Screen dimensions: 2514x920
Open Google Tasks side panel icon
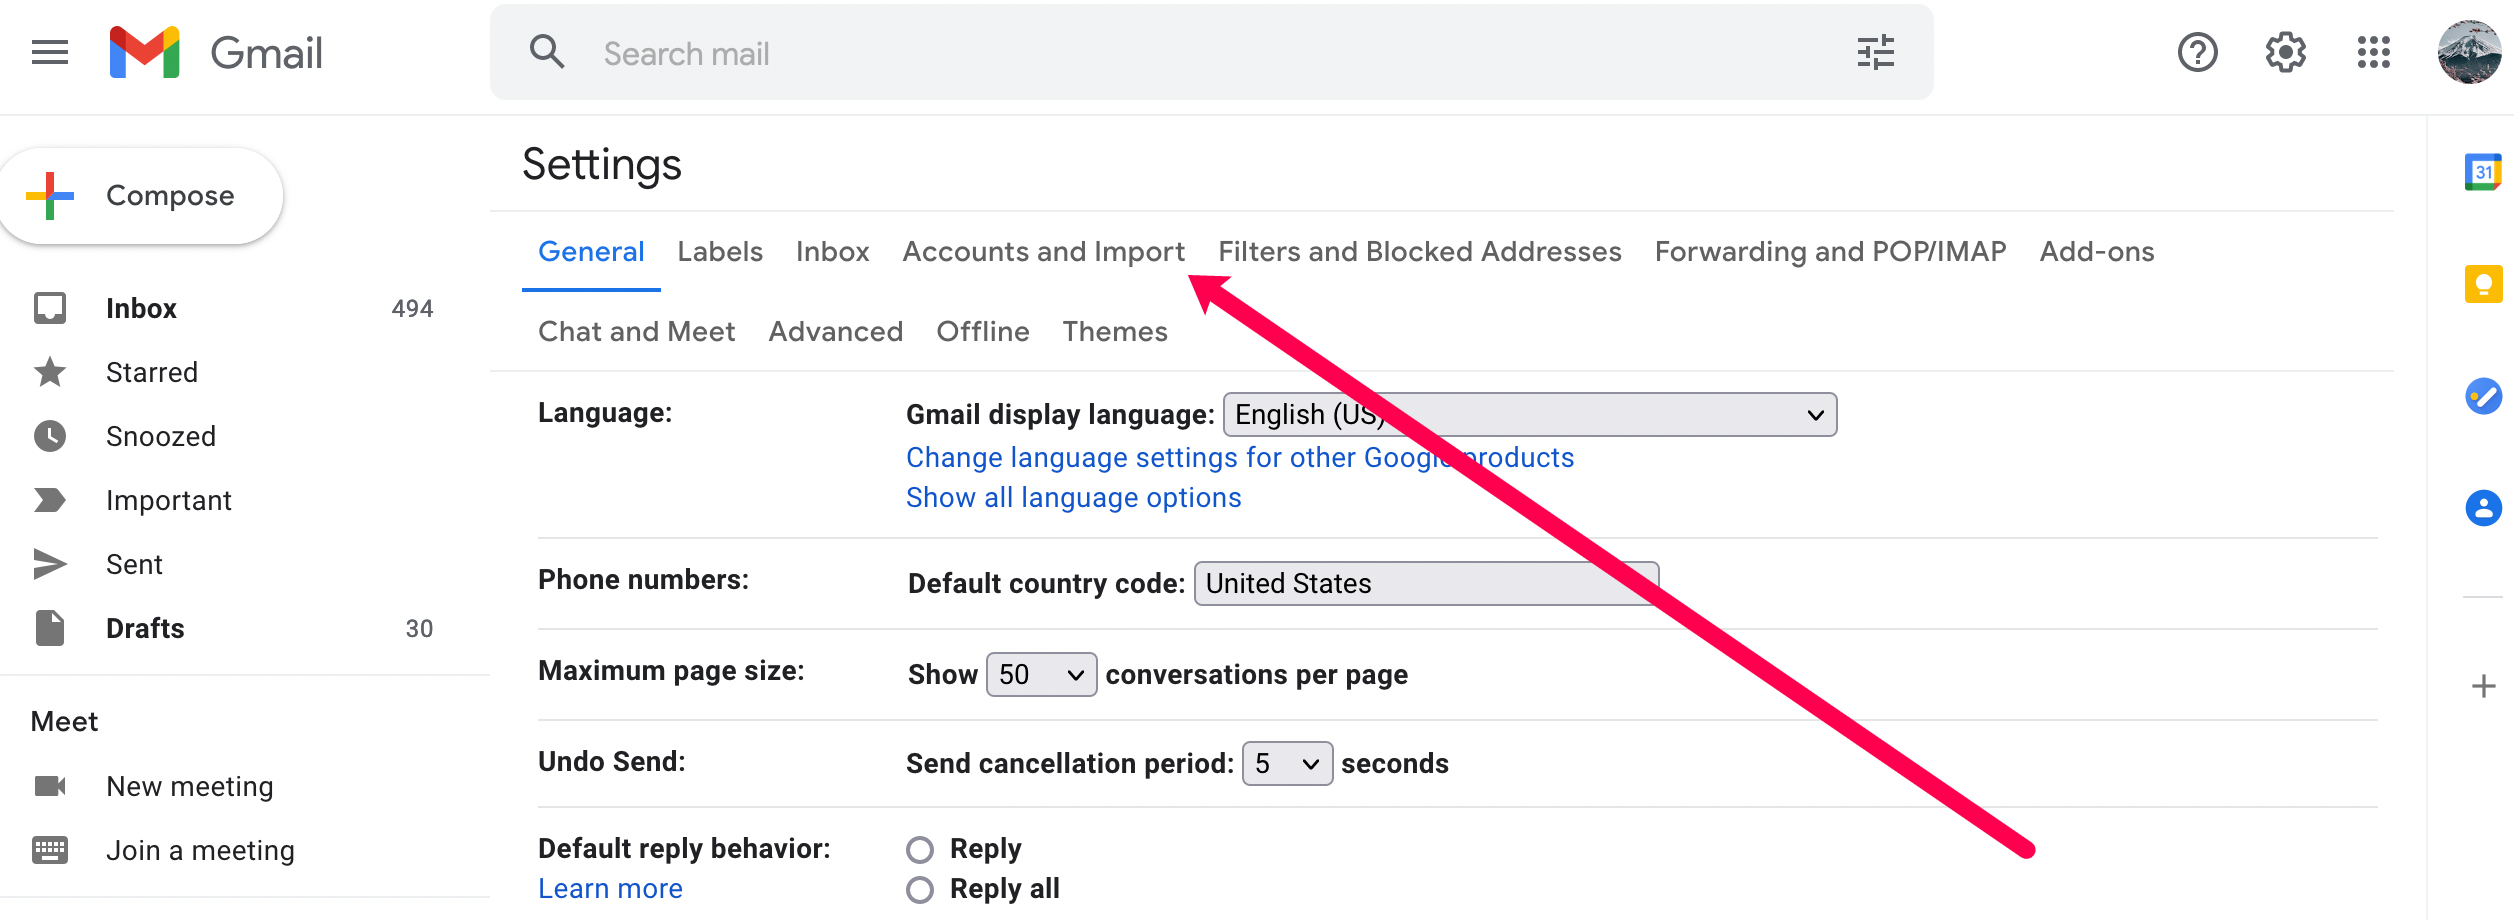(2482, 396)
